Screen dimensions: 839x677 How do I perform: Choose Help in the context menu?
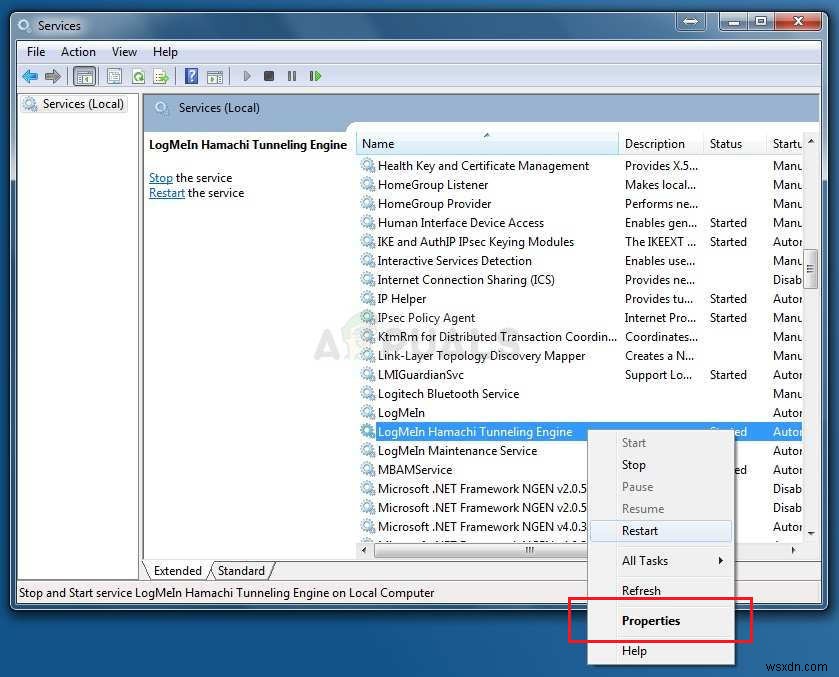[661, 651]
